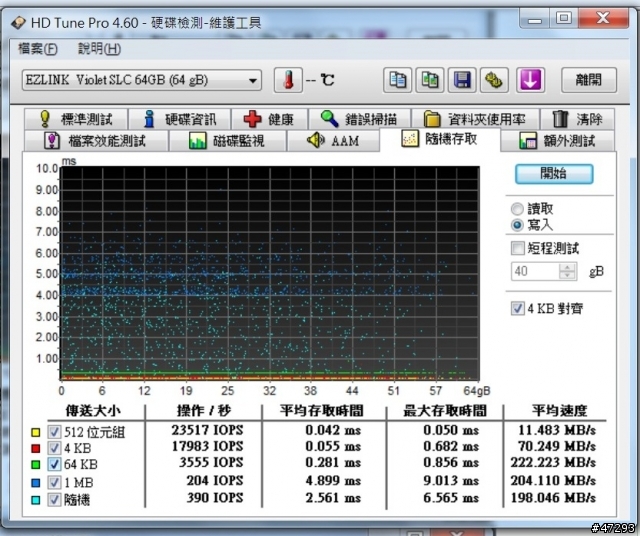Toggle the 隨機 random checkbox

(x=54, y=500)
